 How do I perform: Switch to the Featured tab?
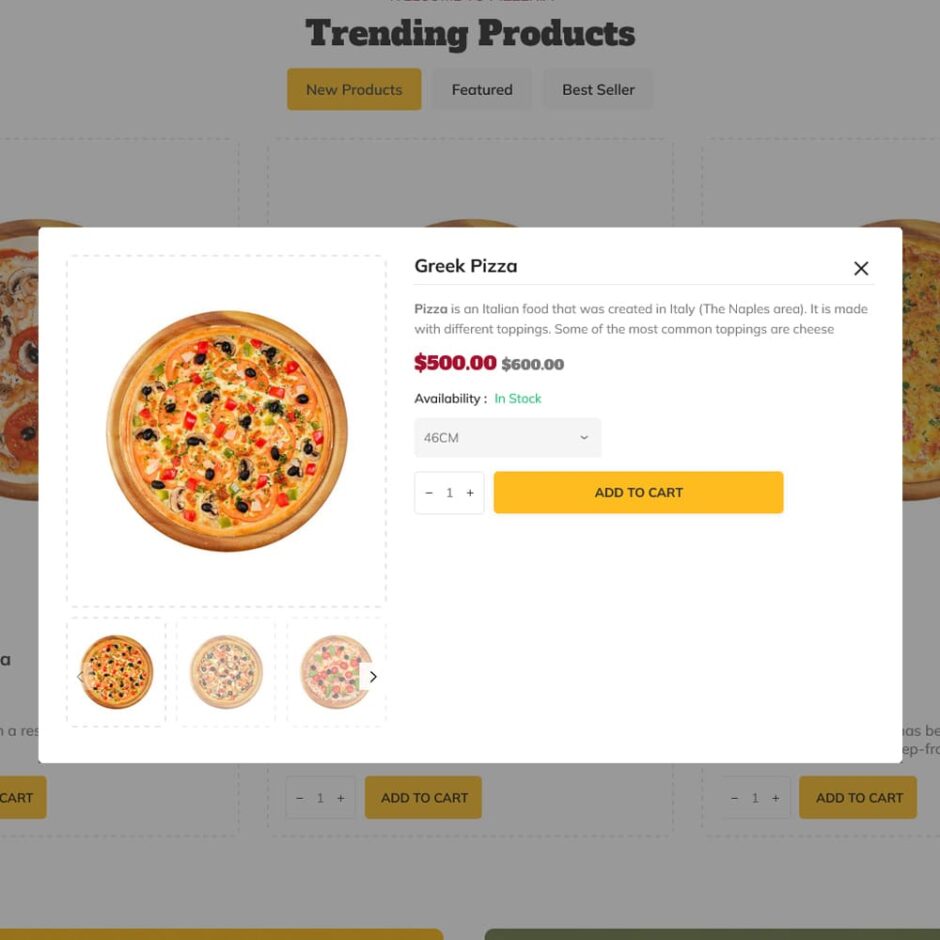pos(482,90)
